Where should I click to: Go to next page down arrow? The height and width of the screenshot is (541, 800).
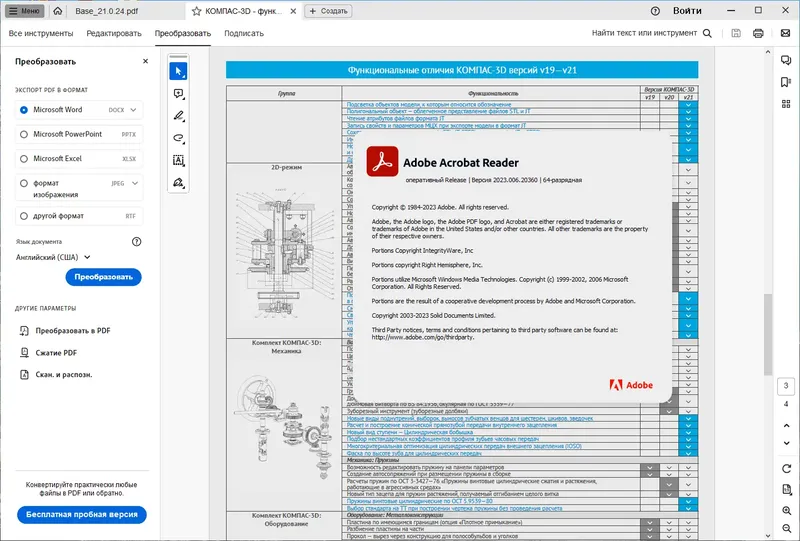[786, 443]
